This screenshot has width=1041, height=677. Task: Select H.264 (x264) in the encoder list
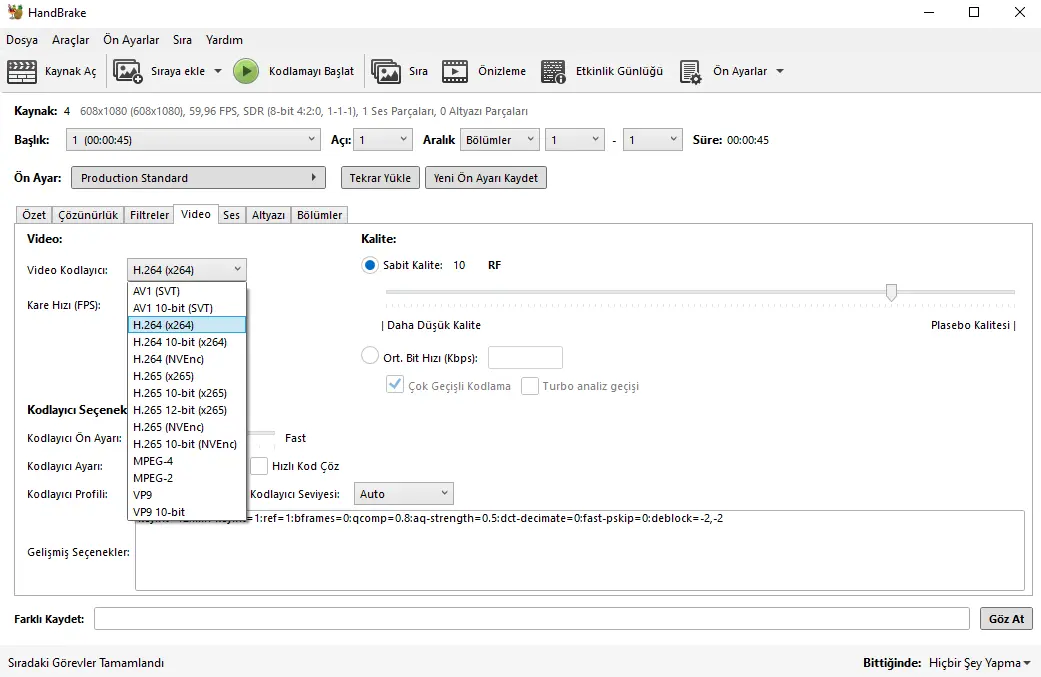pyautogui.click(x=187, y=325)
